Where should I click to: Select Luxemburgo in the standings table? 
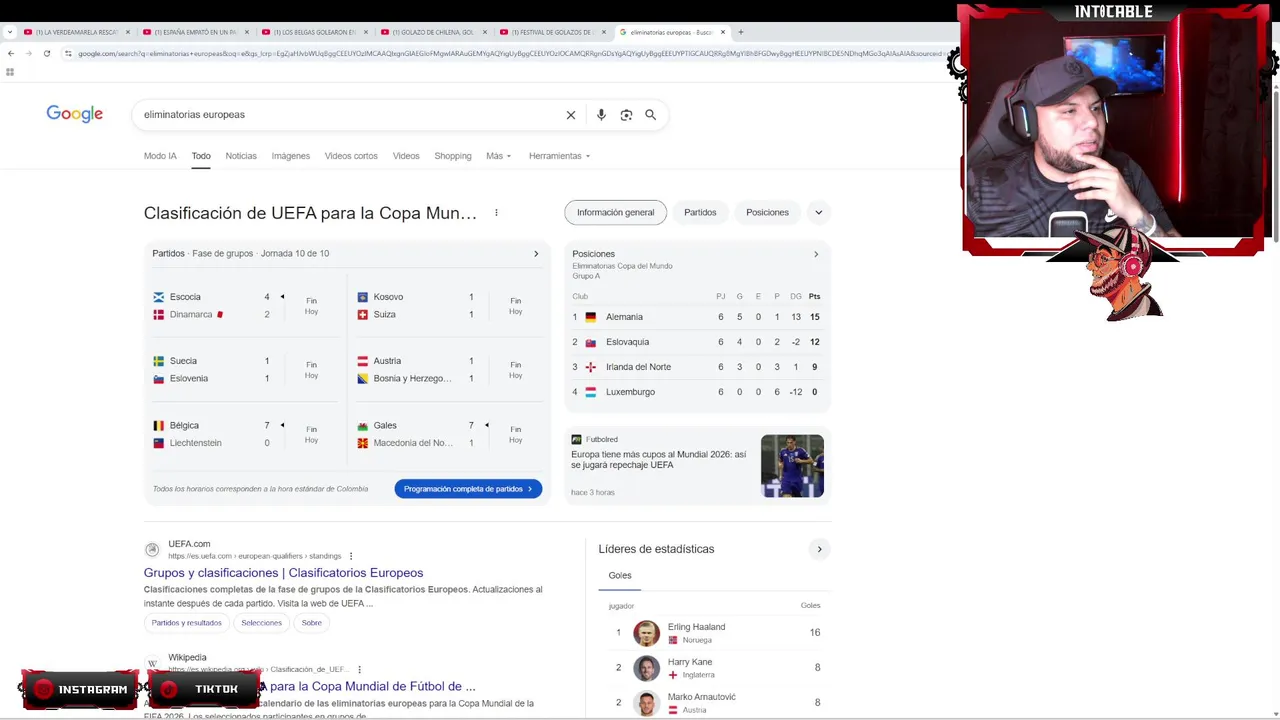697,392
